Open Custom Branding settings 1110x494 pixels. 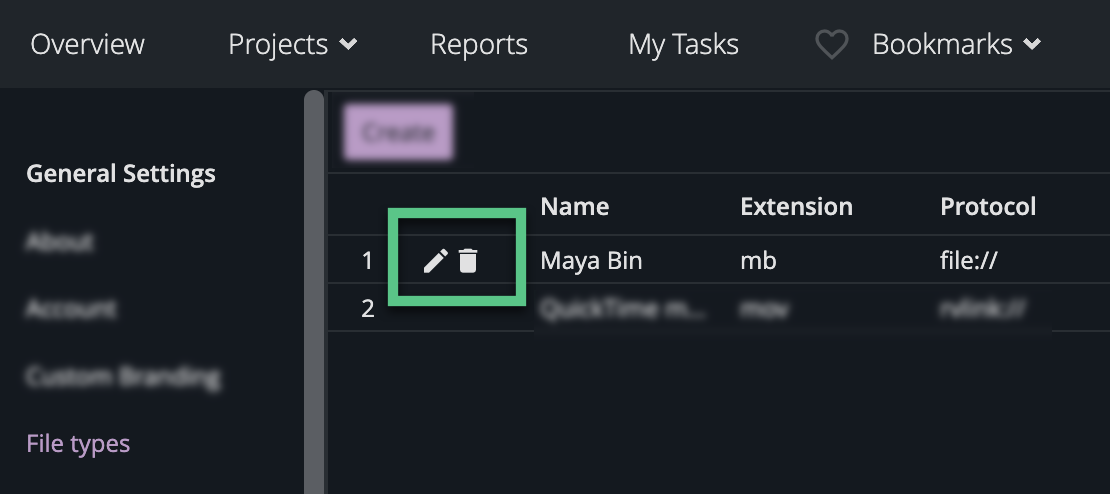pyautogui.click(x=123, y=377)
